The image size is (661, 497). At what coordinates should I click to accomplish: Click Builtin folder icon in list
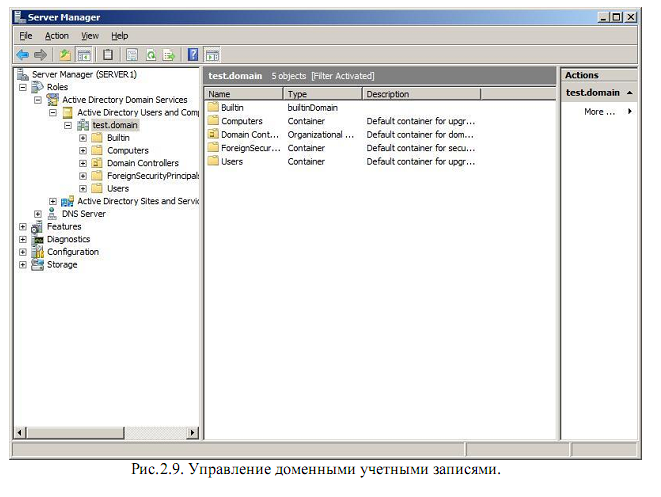[213, 107]
